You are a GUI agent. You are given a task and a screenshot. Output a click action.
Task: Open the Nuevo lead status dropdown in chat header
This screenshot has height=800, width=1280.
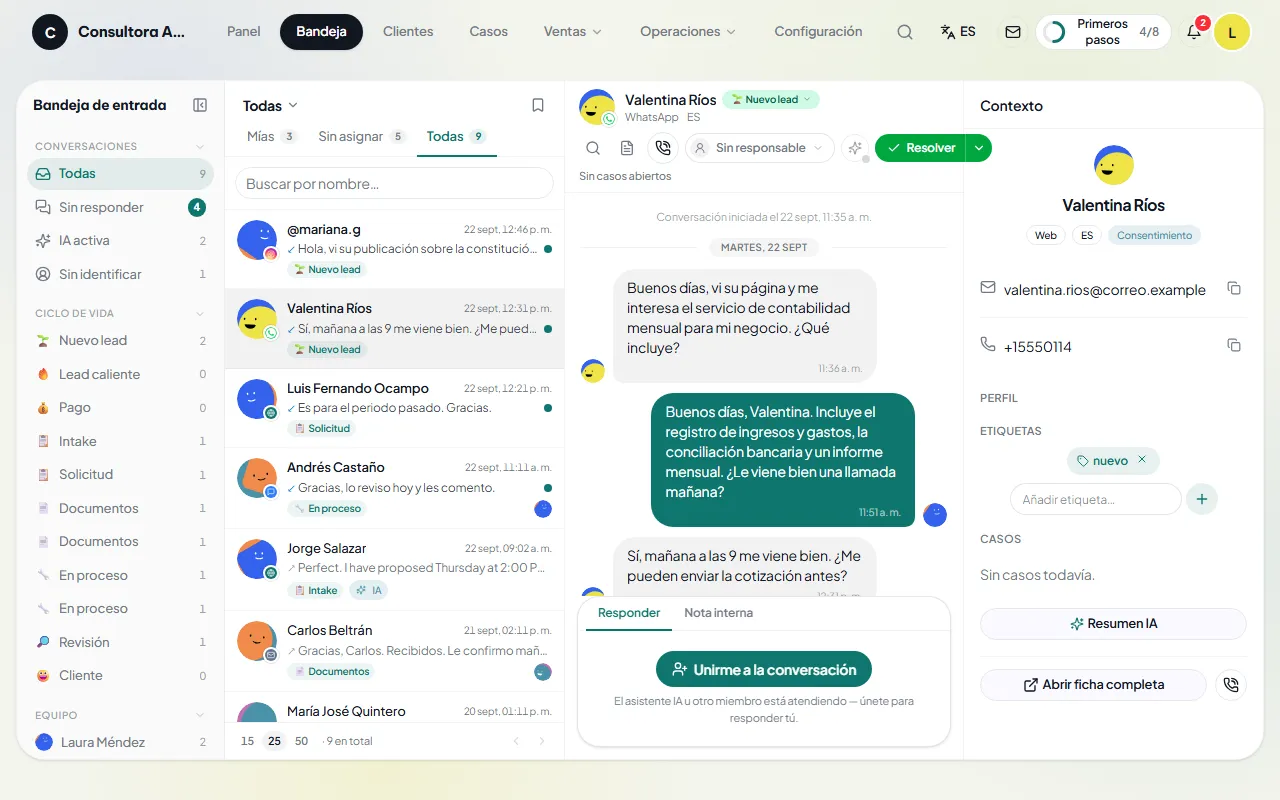tap(771, 99)
